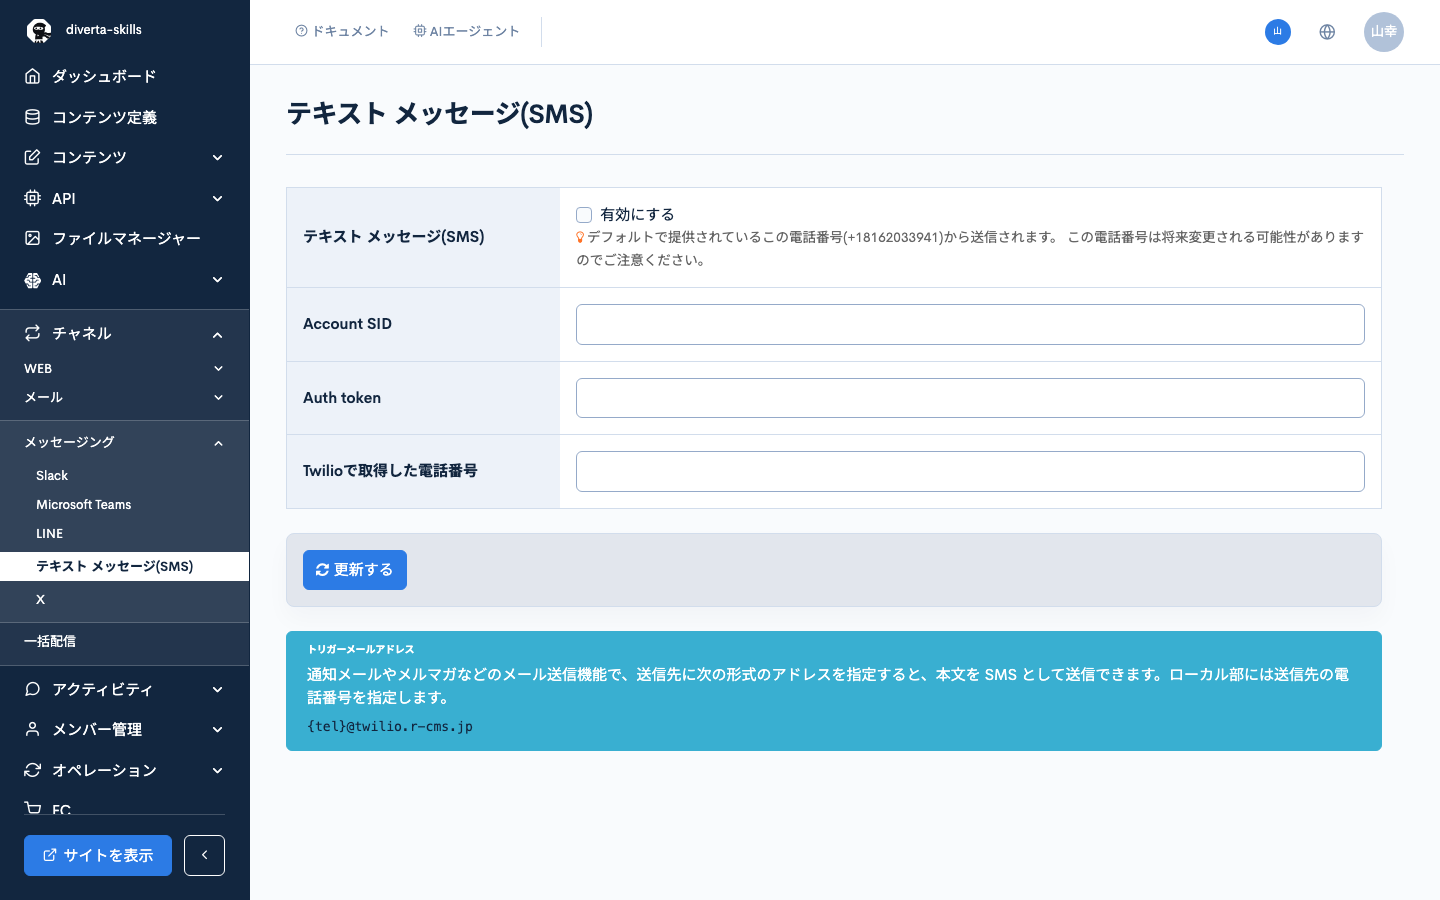Screen dimensions: 1440x900
Task: Click the オペレーション refresh icon
Action: pos(33,770)
